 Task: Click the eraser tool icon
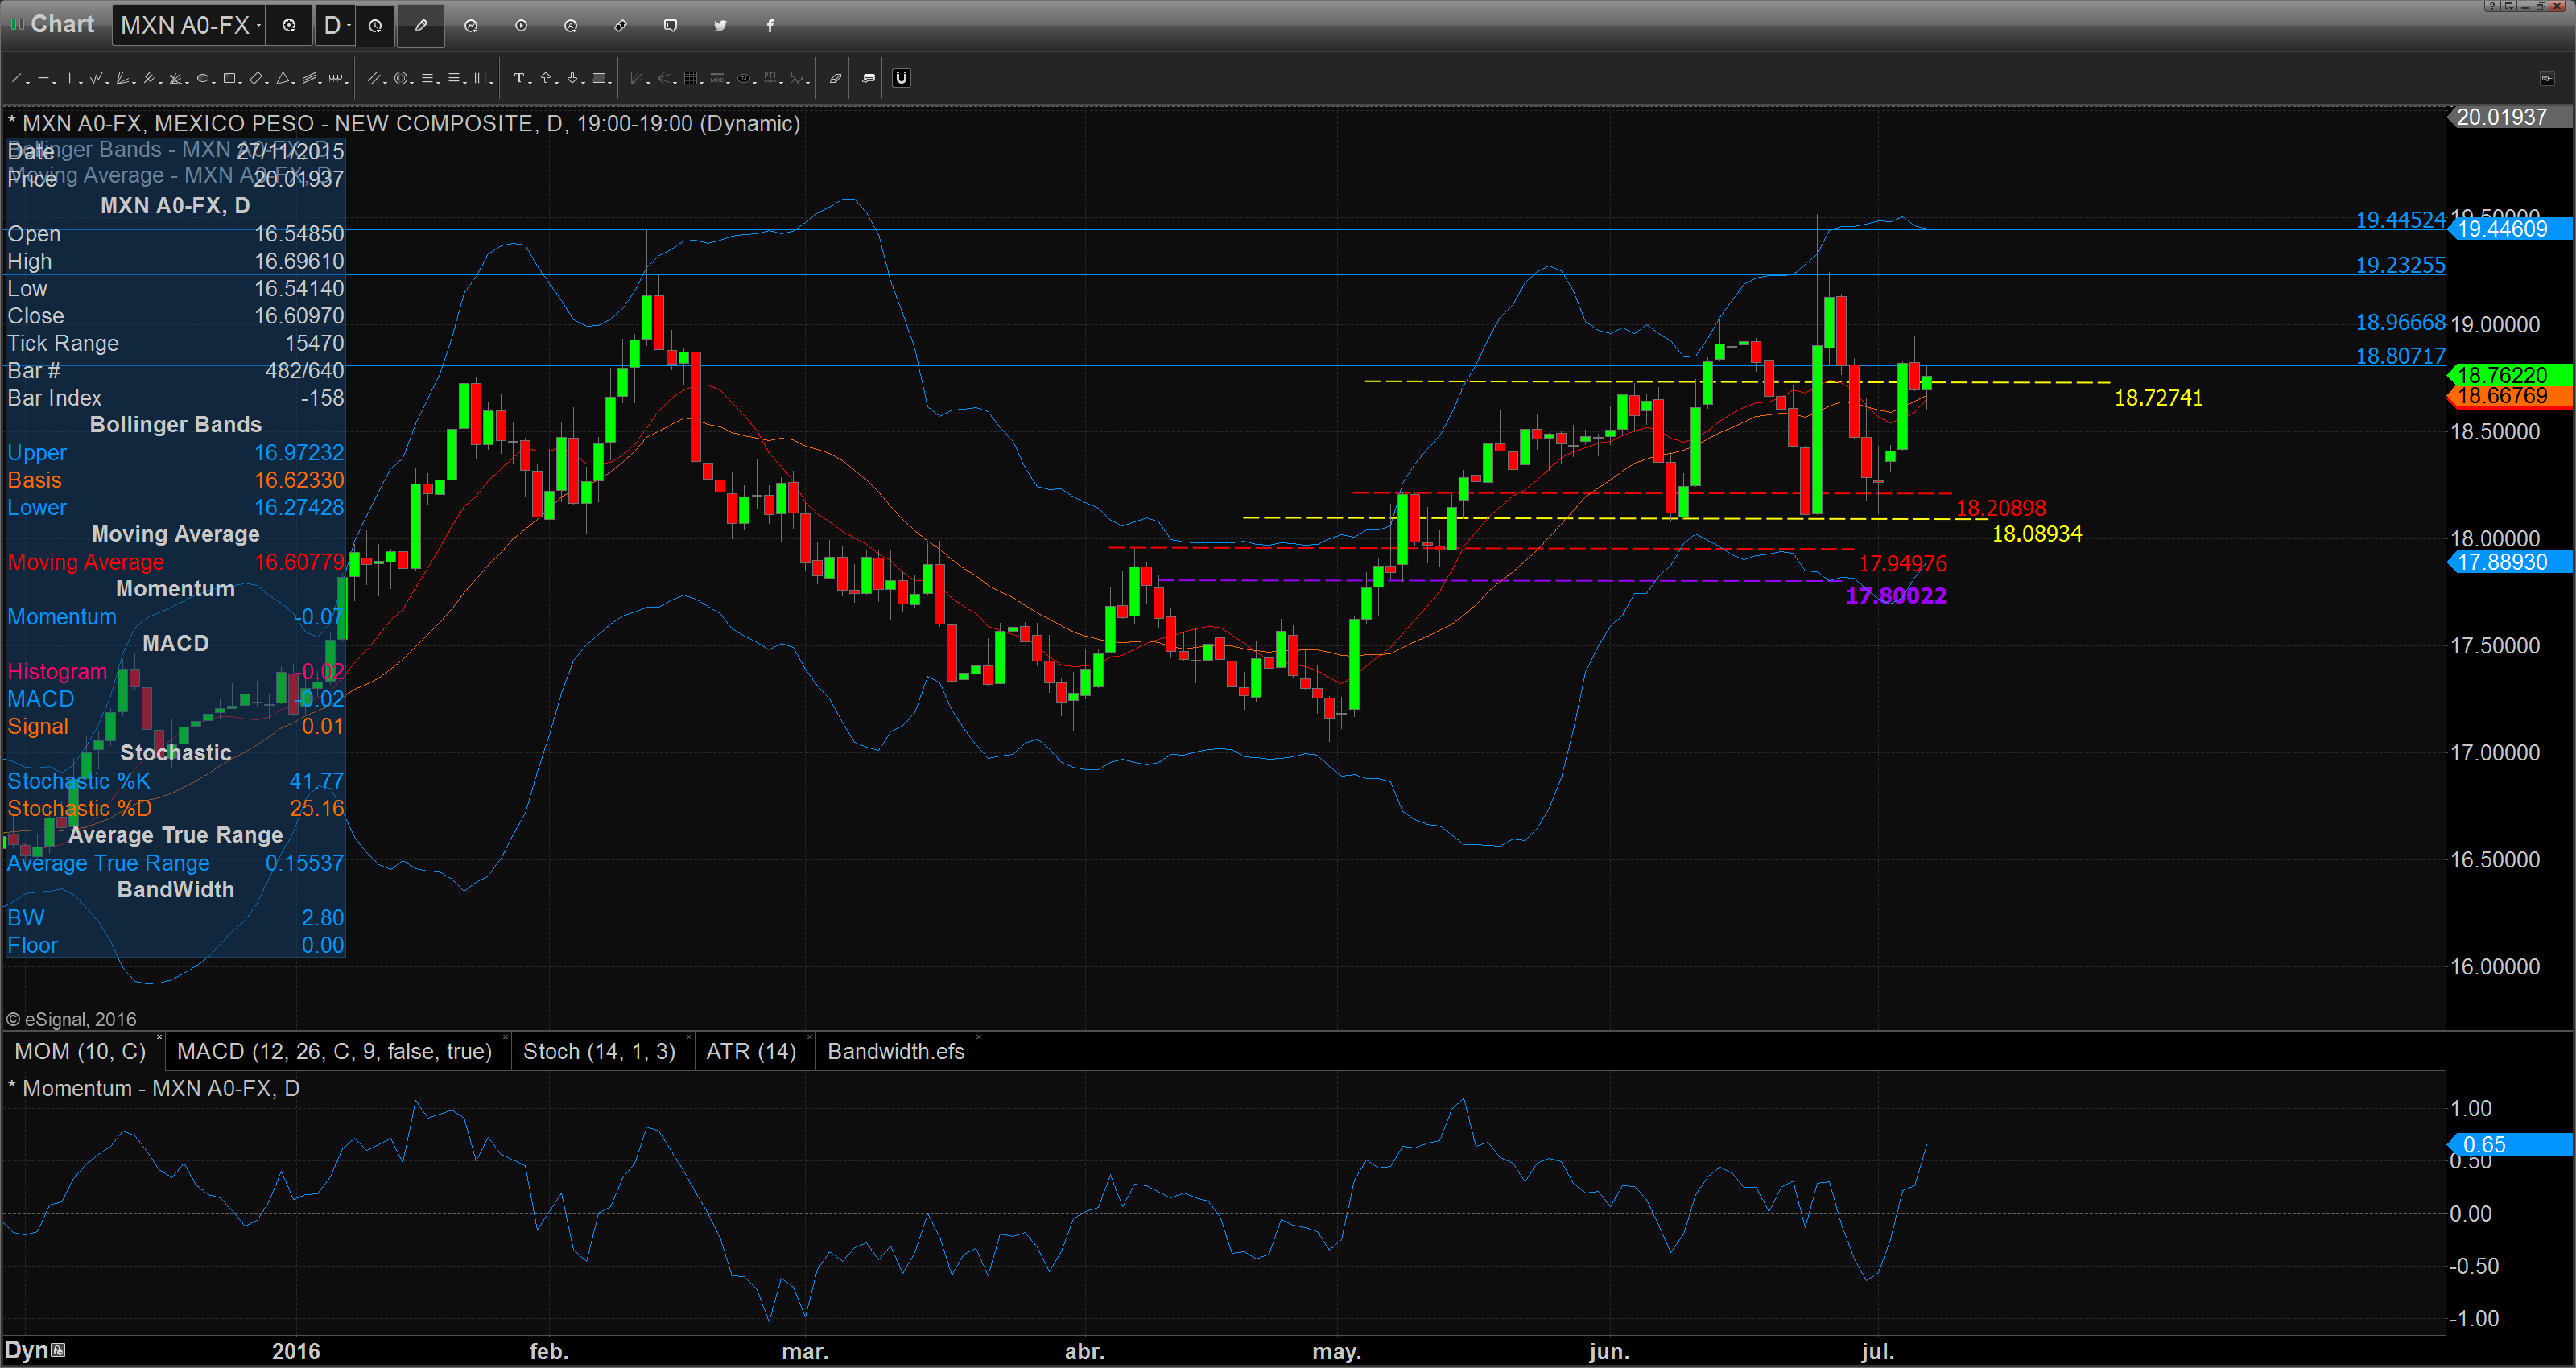pyautogui.click(x=836, y=78)
